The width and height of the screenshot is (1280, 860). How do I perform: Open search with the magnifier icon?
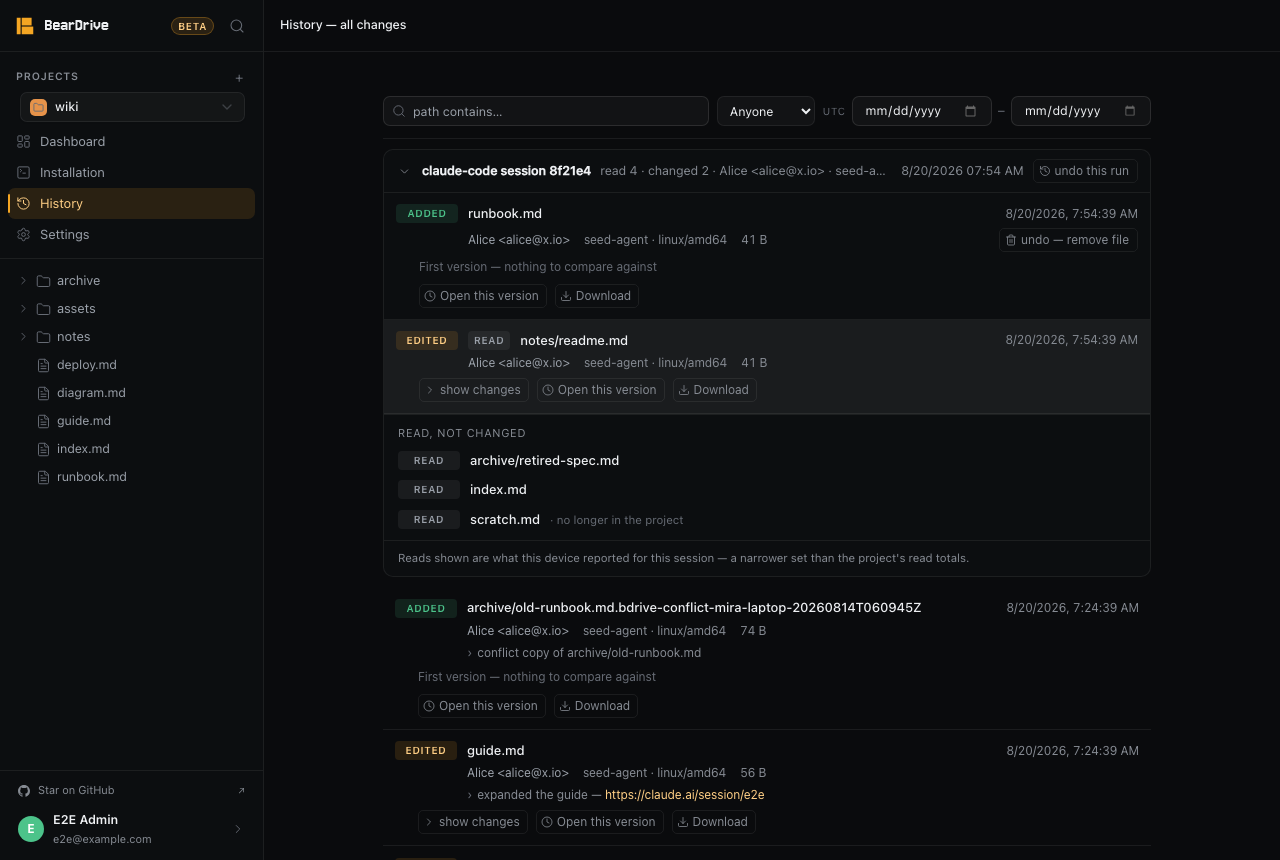[237, 26]
